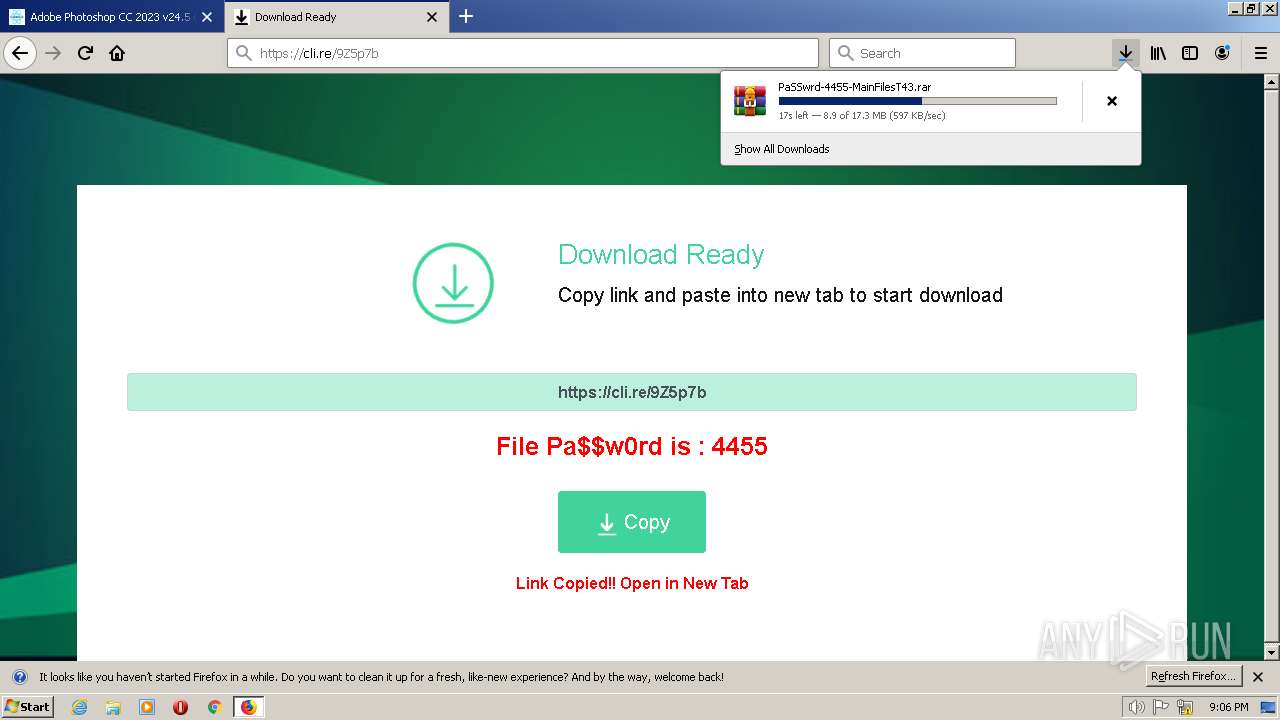Click the green Copy button

pyautogui.click(x=632, y=522)
